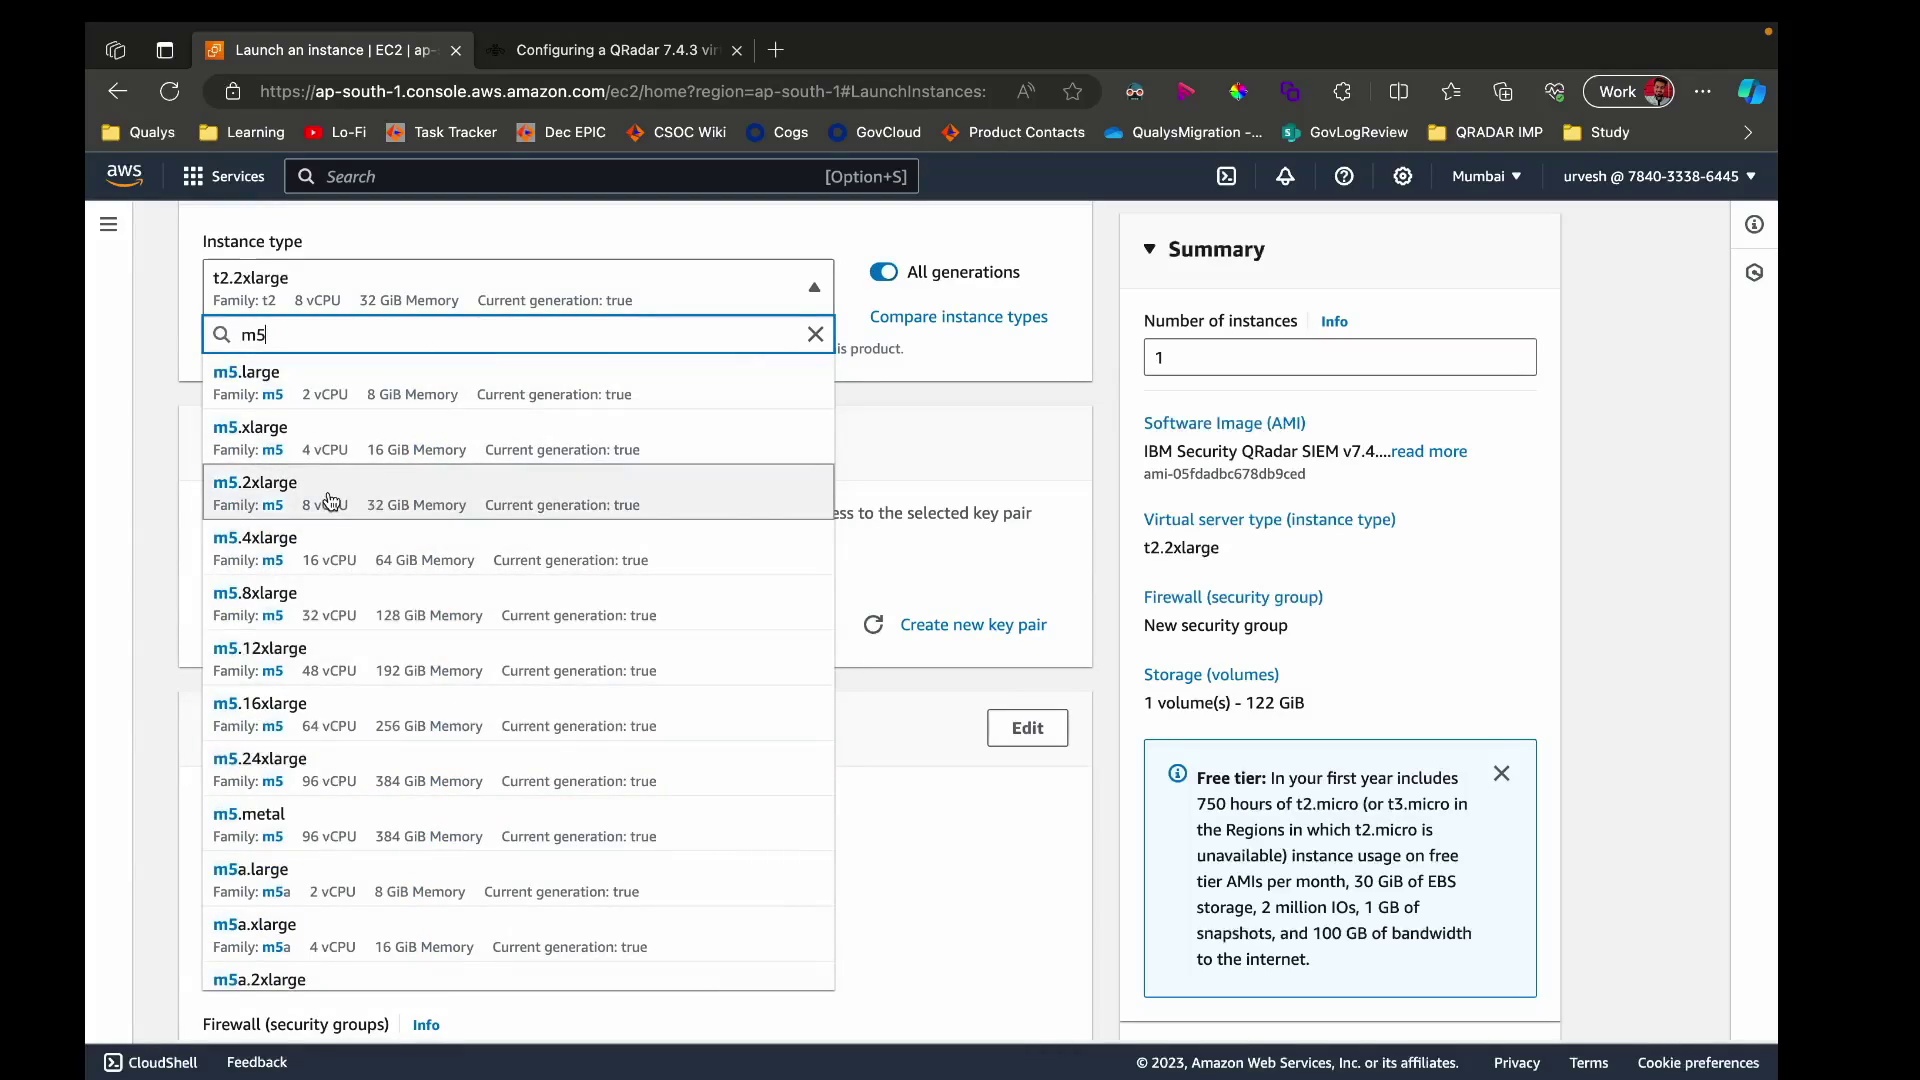Click Storage (volumes) link

pyautogui.click(x=1211, y=674)
